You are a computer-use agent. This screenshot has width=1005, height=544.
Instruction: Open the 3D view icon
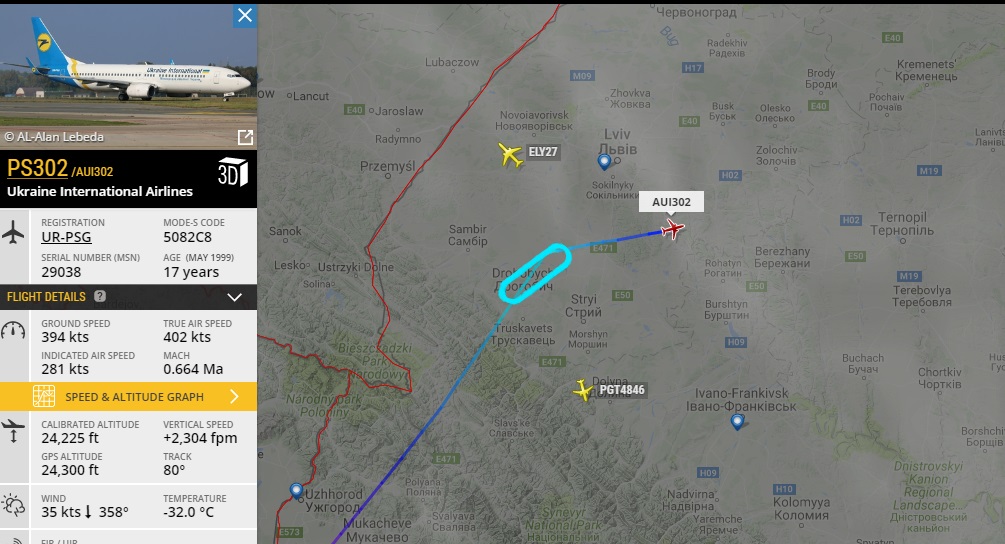233,172
